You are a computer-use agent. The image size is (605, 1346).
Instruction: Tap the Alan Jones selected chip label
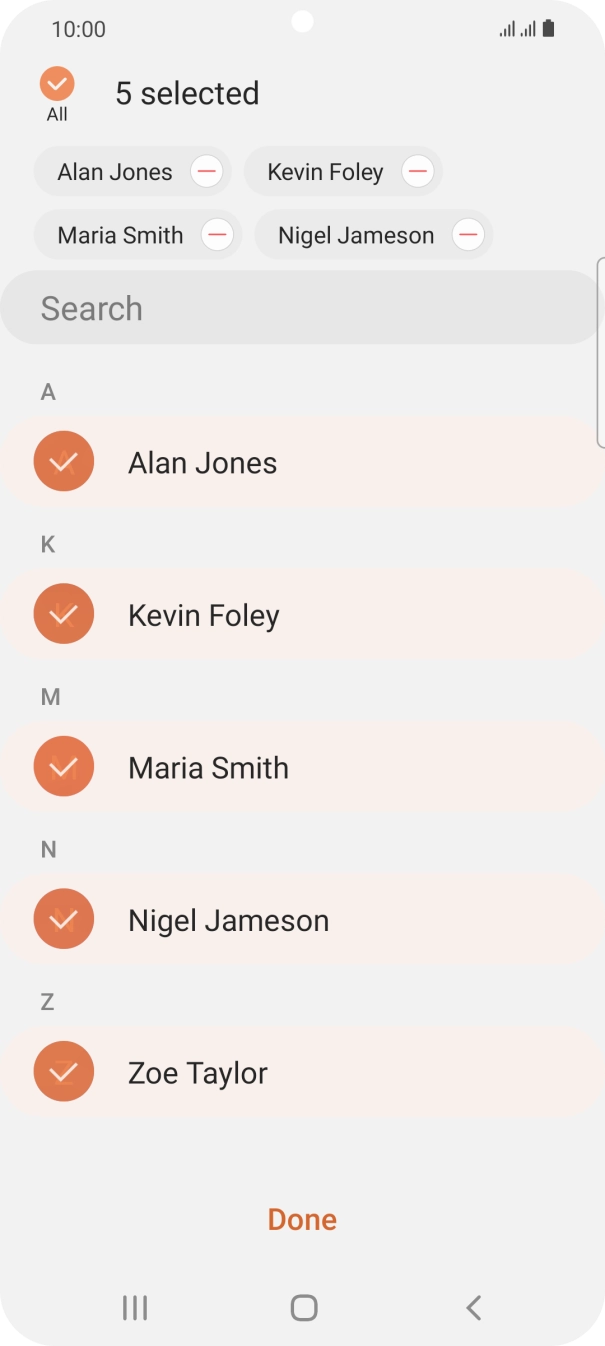115,172
